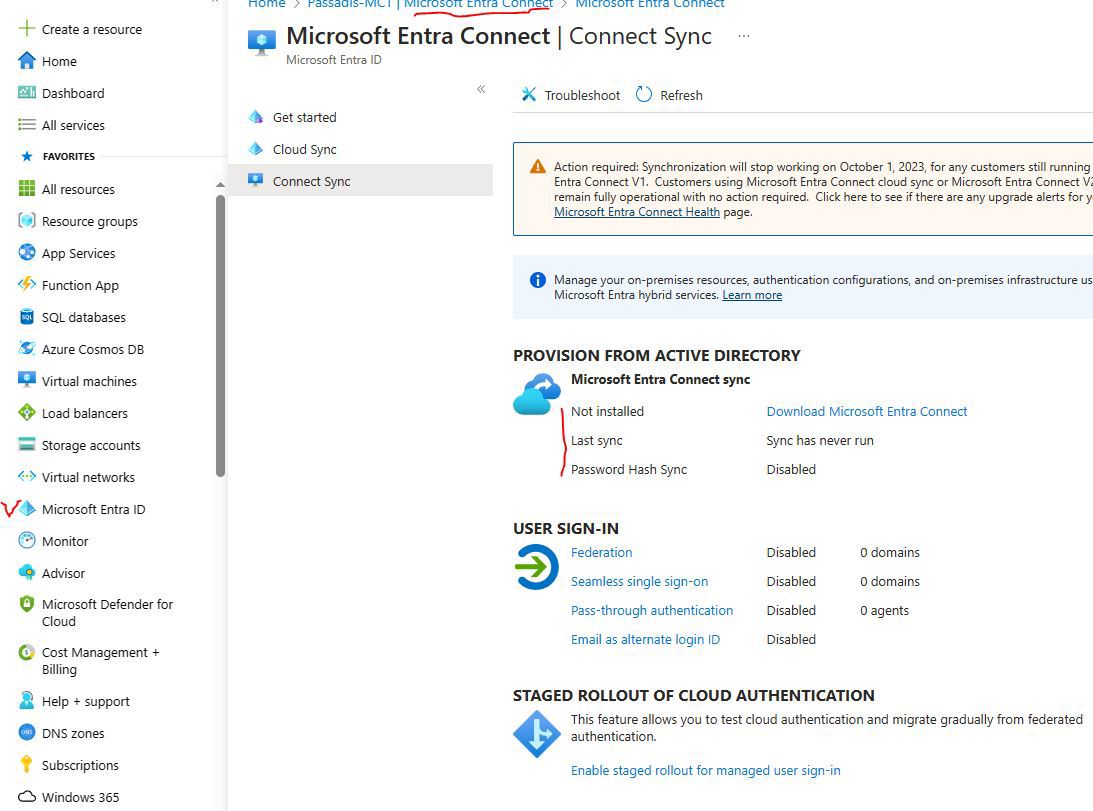The width and height of the screenshot is (1093, 811).
Task: Navigate to Home via the breadcrumb
Action: [266, 4]
